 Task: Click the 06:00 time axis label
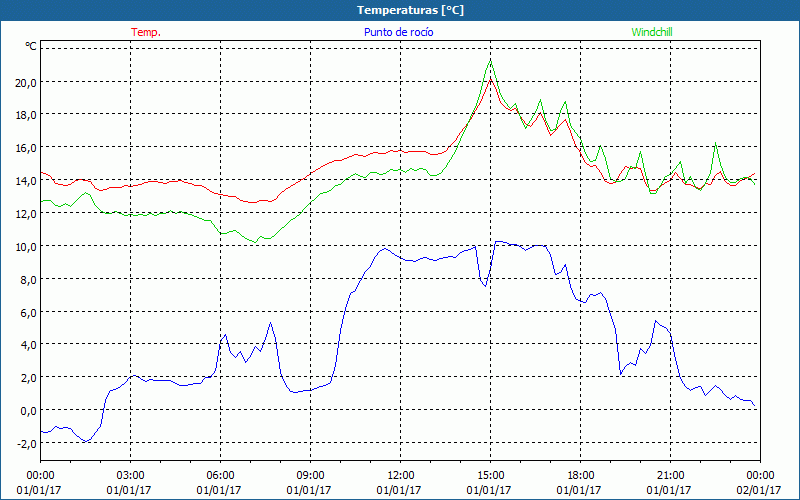pos(220,476)
